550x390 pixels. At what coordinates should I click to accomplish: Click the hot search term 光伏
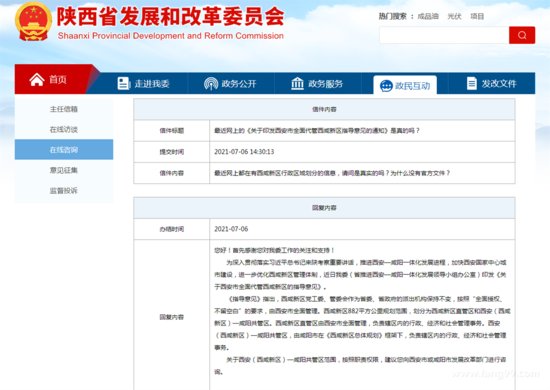(x=455, y=16)
